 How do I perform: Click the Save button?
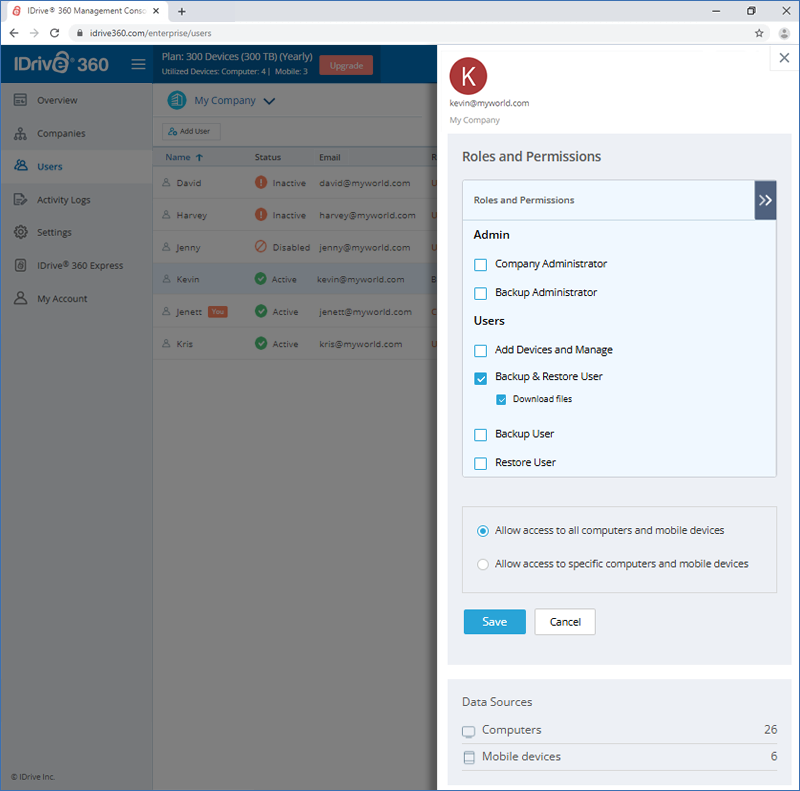point(494,622)
